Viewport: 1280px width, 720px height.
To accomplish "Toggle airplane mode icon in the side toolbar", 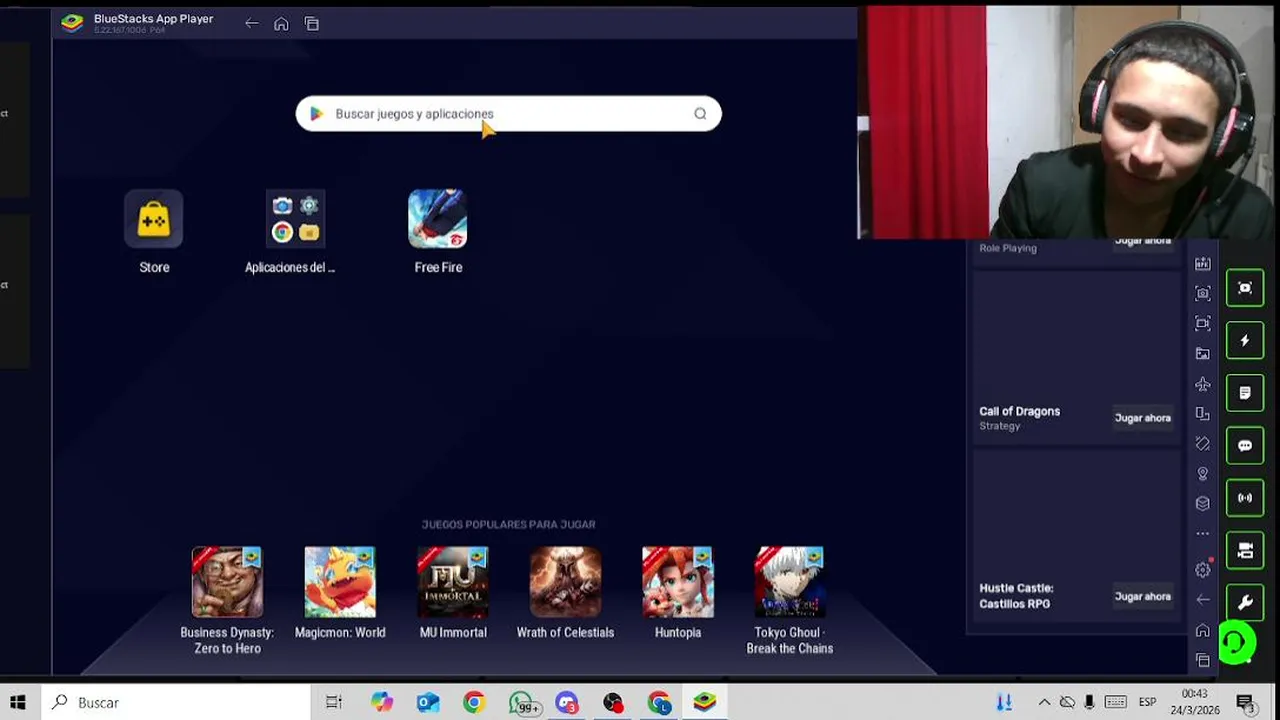I will pos(1203,384).
